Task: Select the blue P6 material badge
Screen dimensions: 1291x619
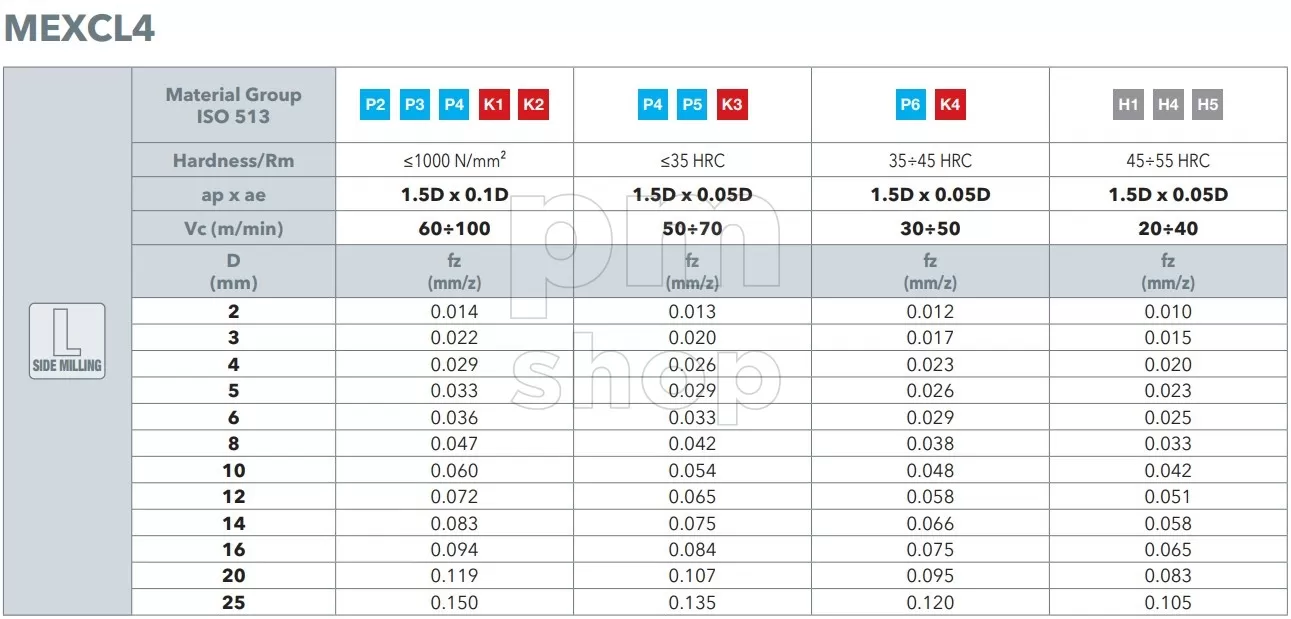Action: (910, 104)
